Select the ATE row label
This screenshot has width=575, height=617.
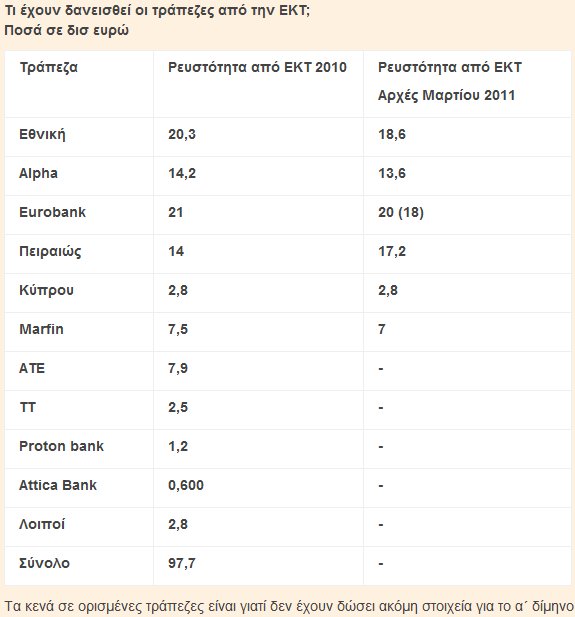(x=32, y=368)
